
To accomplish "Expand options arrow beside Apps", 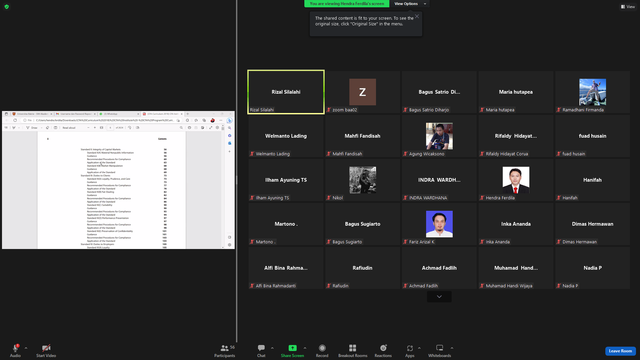I will (419, 348).
